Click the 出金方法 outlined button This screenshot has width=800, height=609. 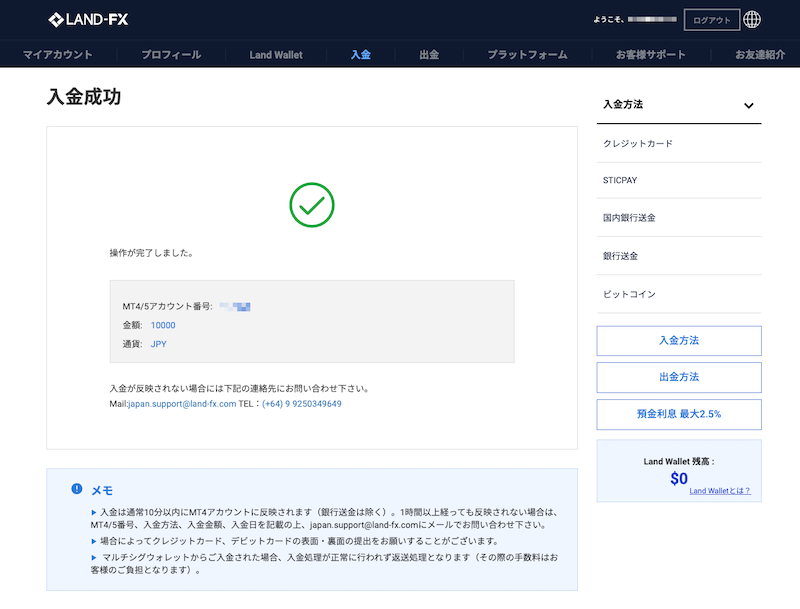click(x=679, y=377)
